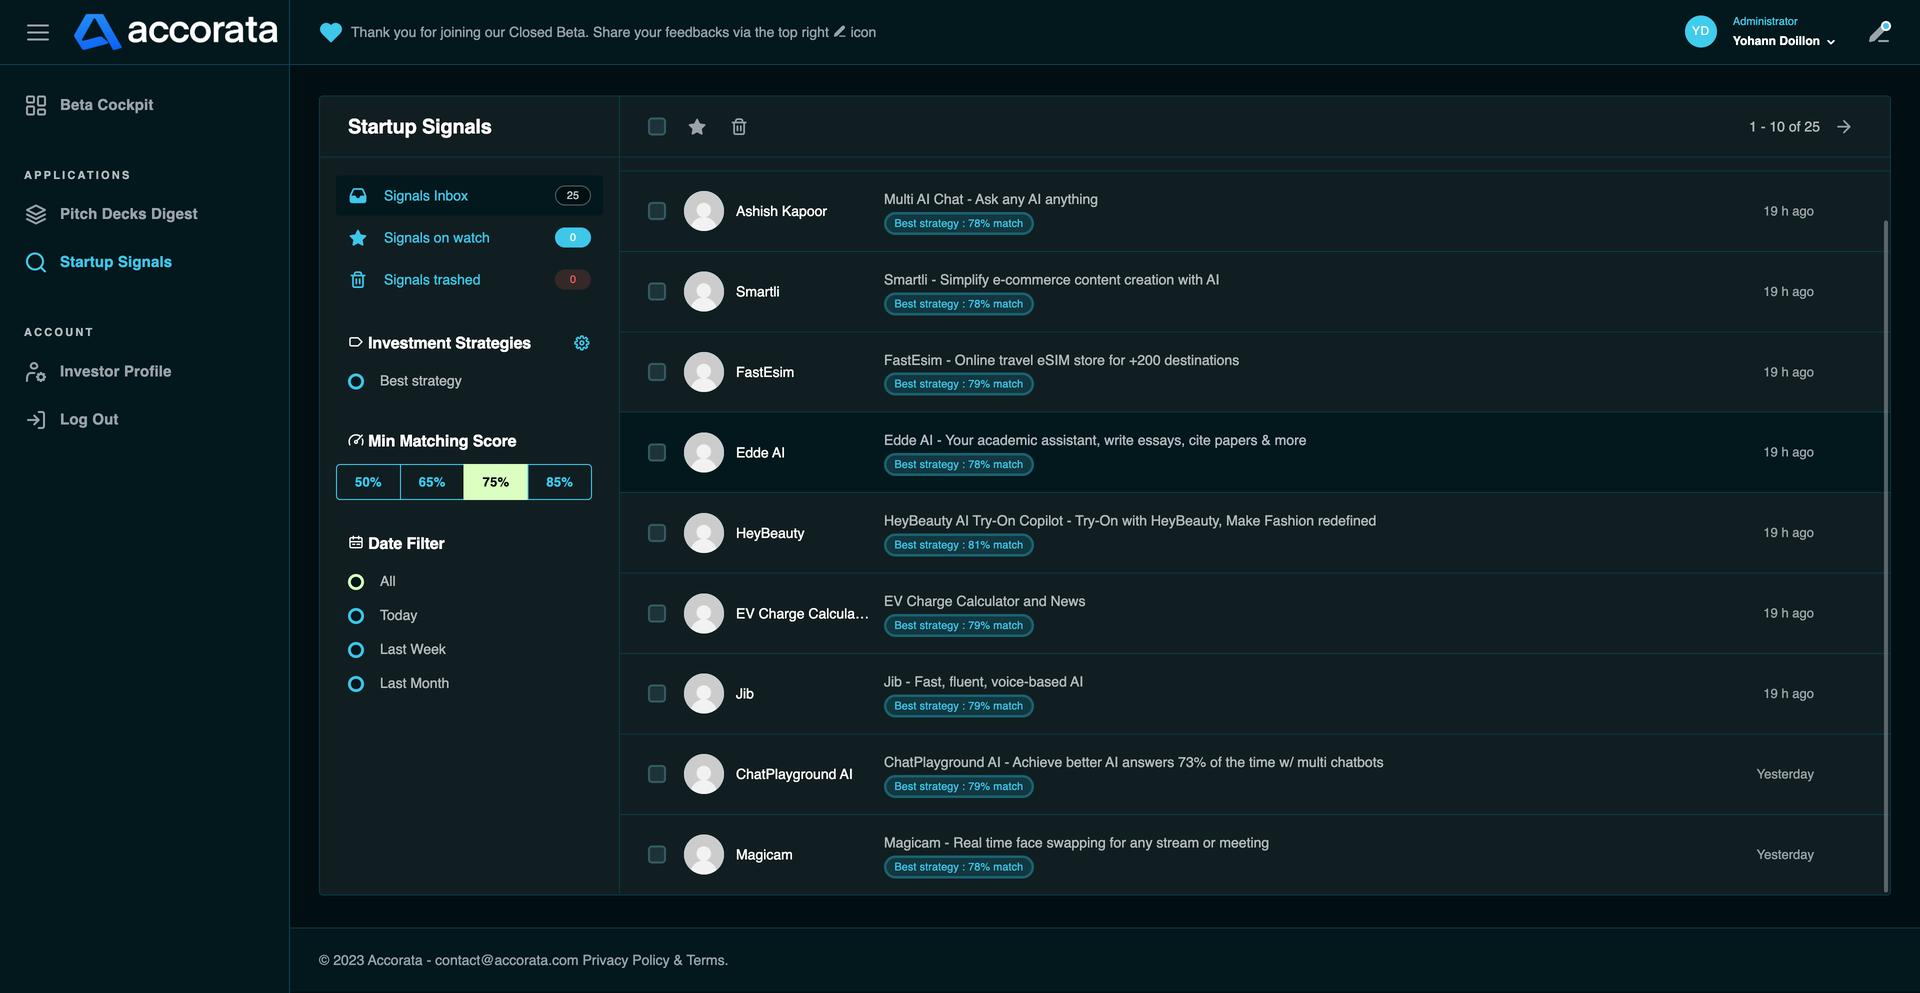Viewport: 1920px width, 993px height.
Task: Click the trash icon in signals toolbar
Action: 739,127
